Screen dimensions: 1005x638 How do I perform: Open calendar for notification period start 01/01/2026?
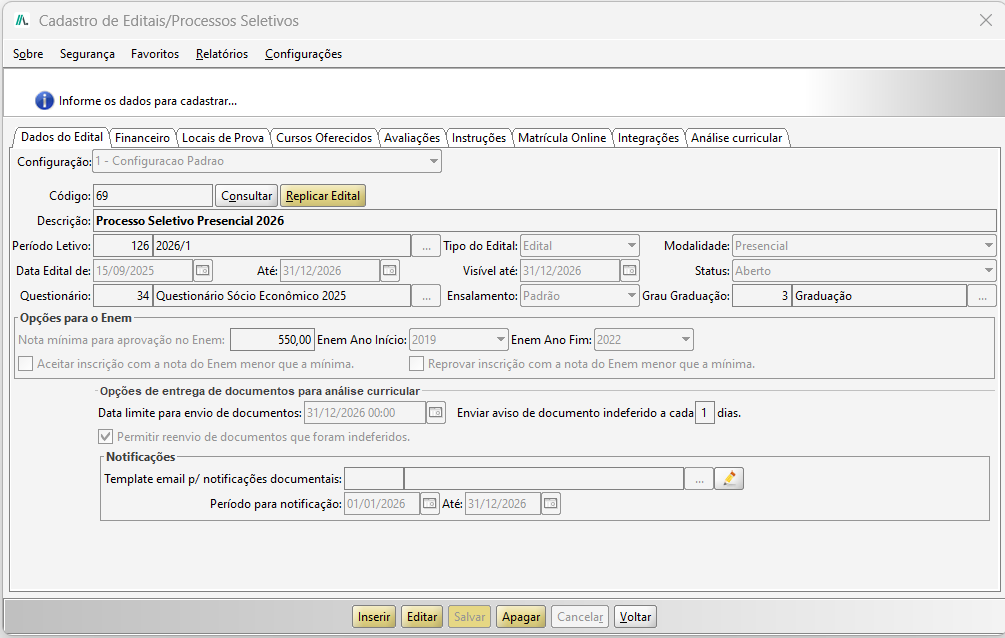tap(429, 503)
